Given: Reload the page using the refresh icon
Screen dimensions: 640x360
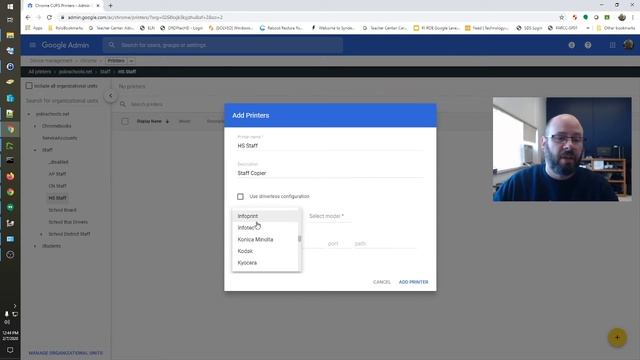Looking at the screenshot, I should (x=49, y=17).
